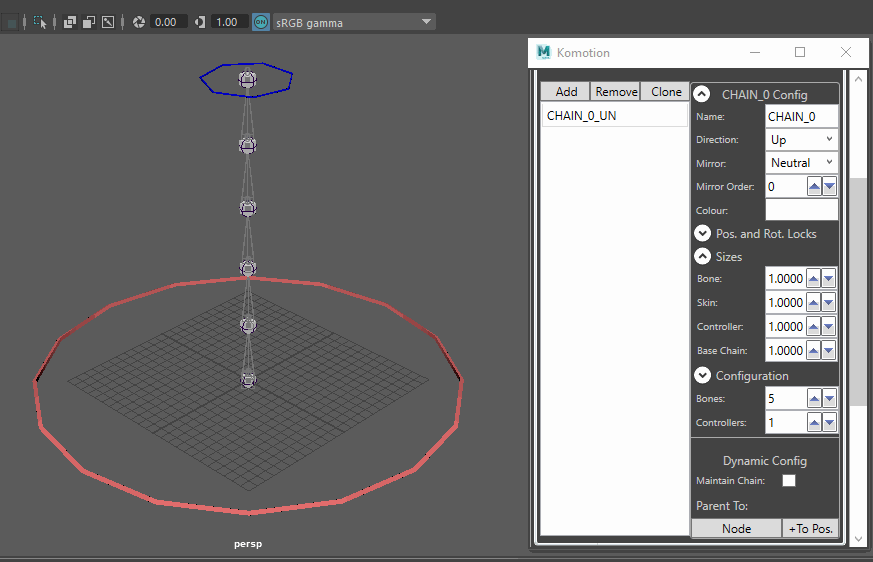Increase Controller size with up arrow
The height and width of the screenshot is (562, 873).
coord(813,326)
